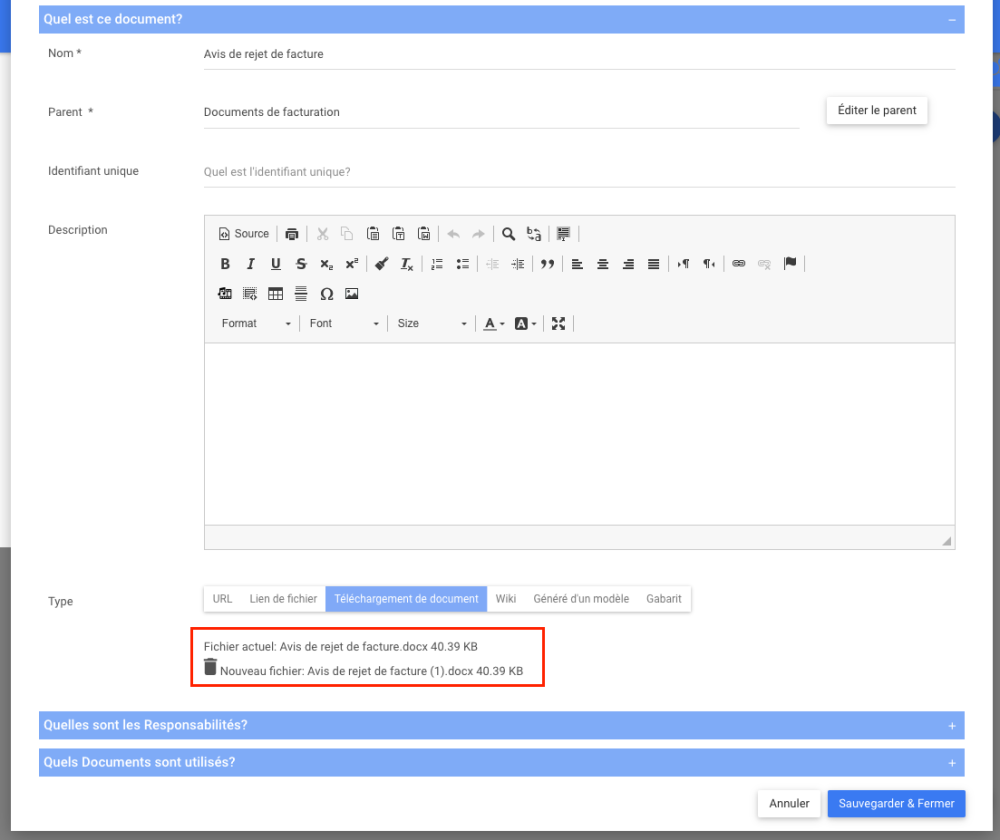The width and height of the screenshot is (1000, 840).
Task: Align text left
Action: click(577, 263)
